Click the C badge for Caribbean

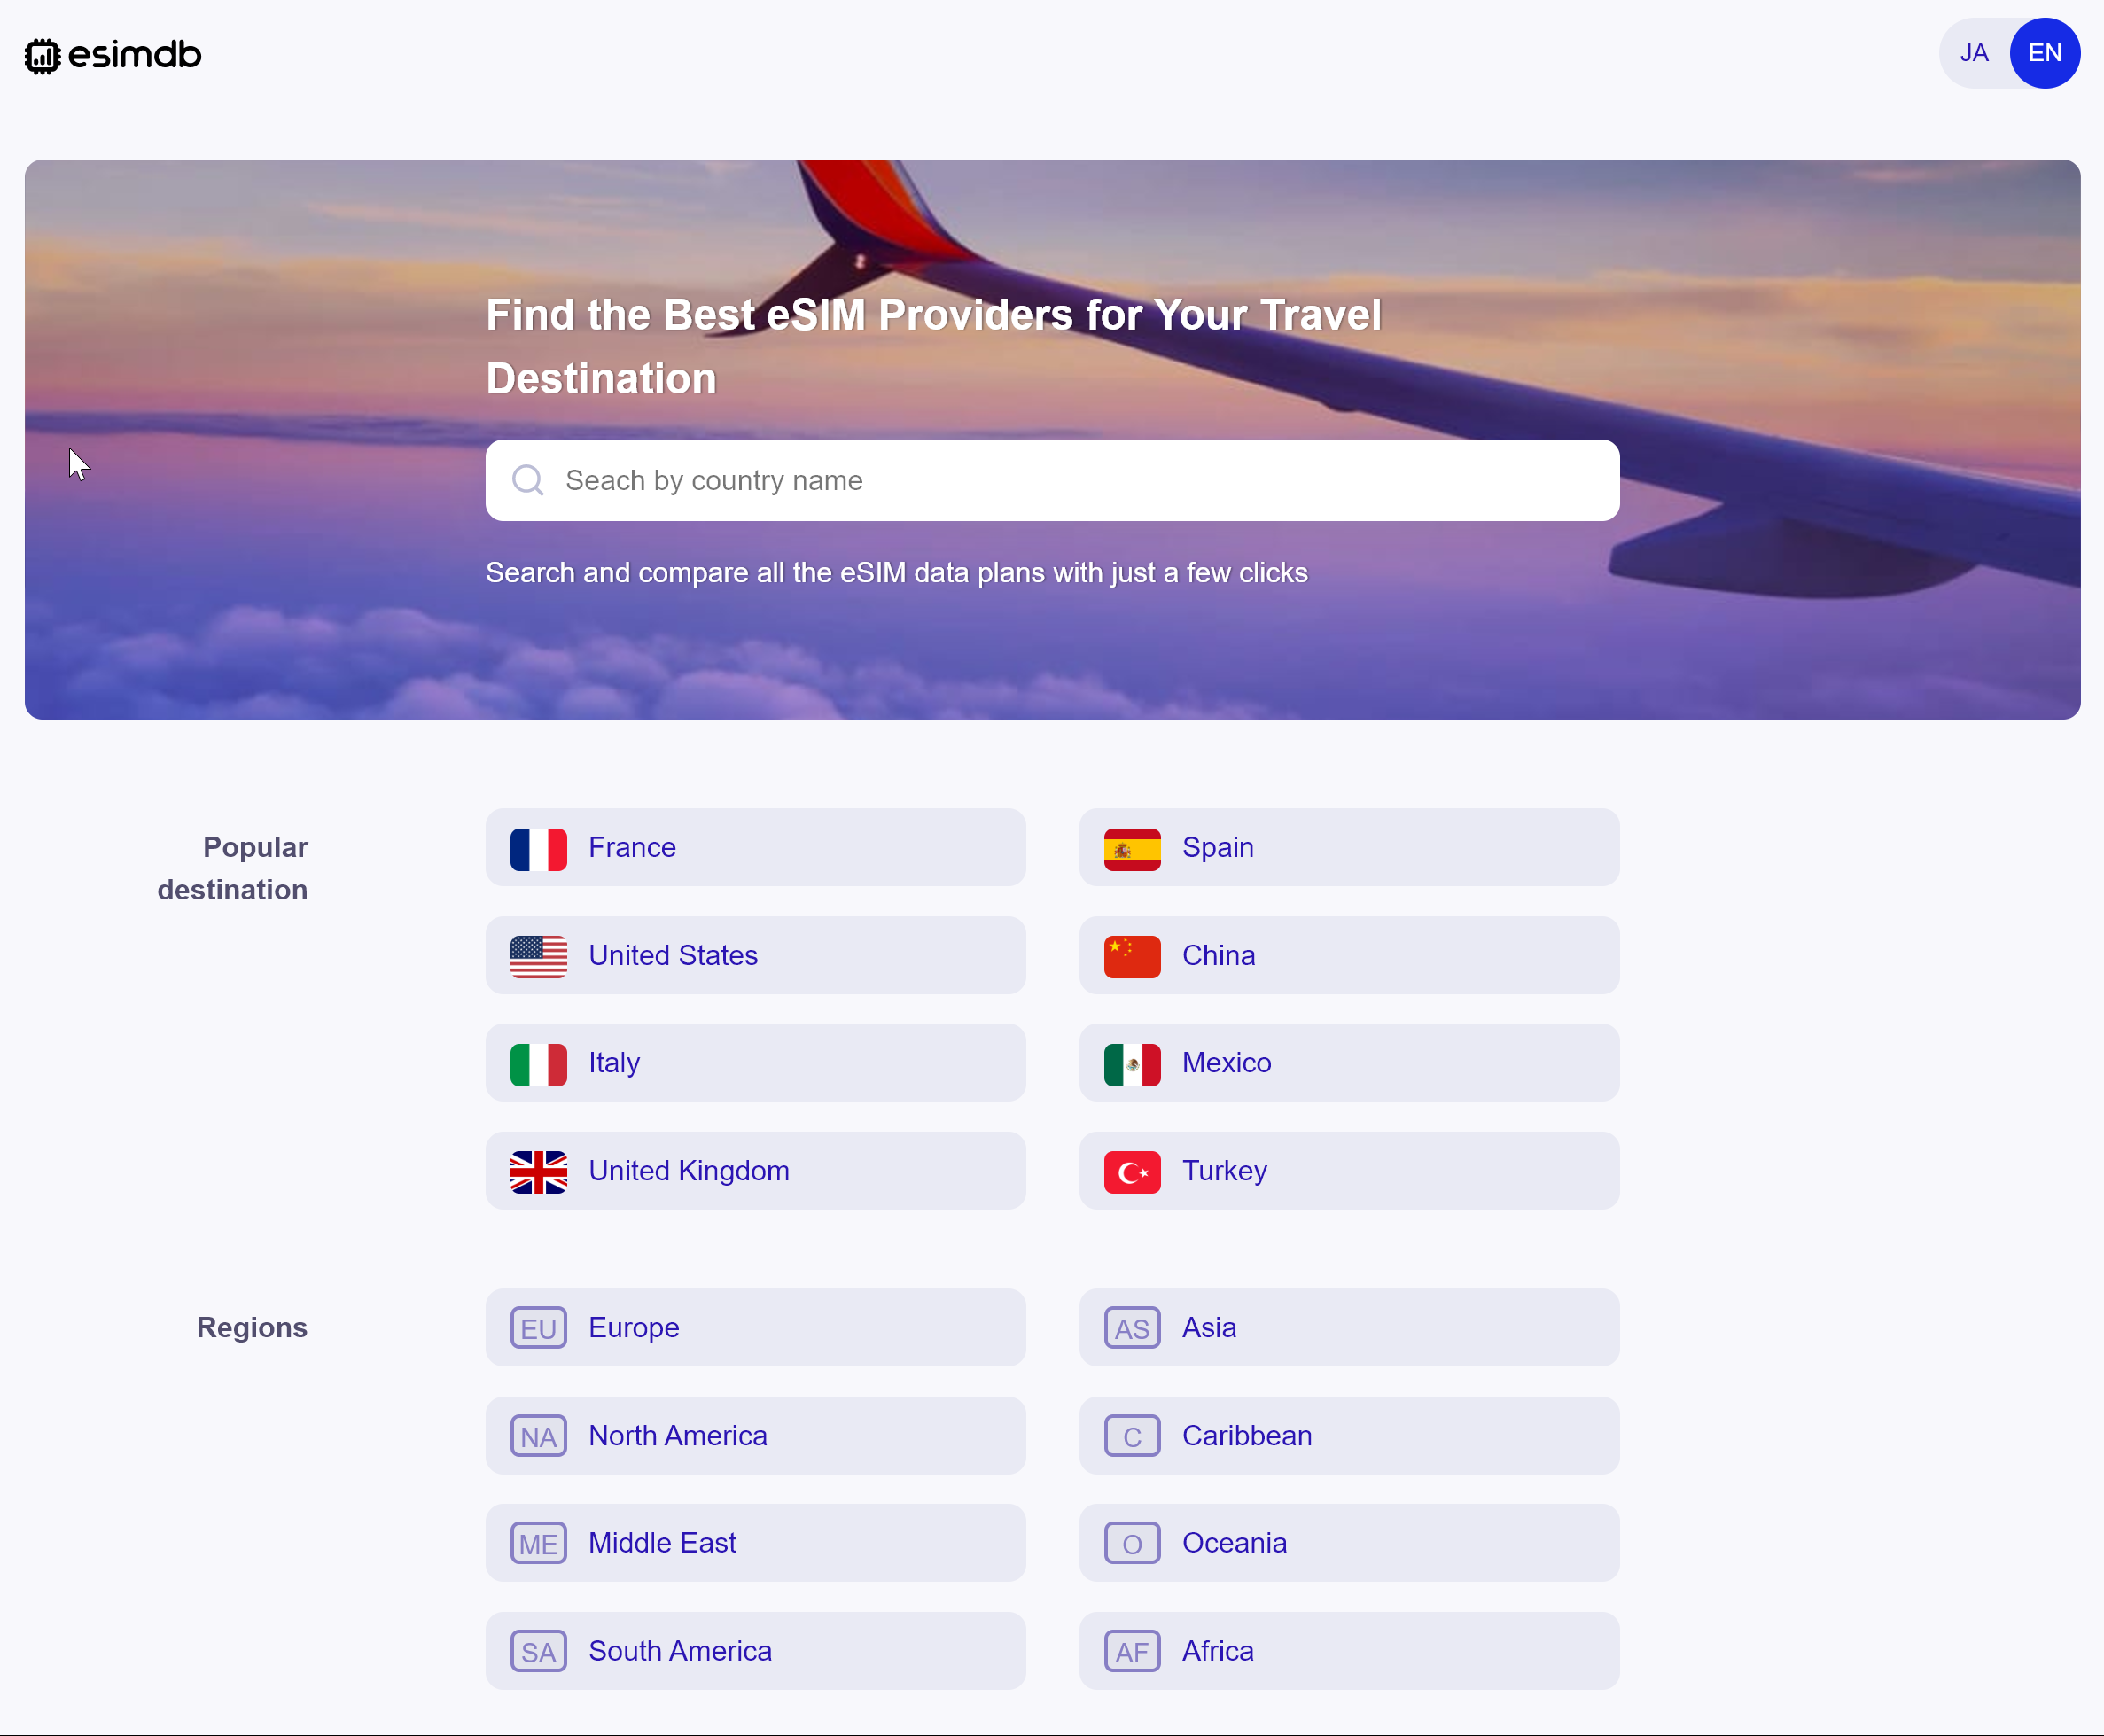(1132, 1436)
